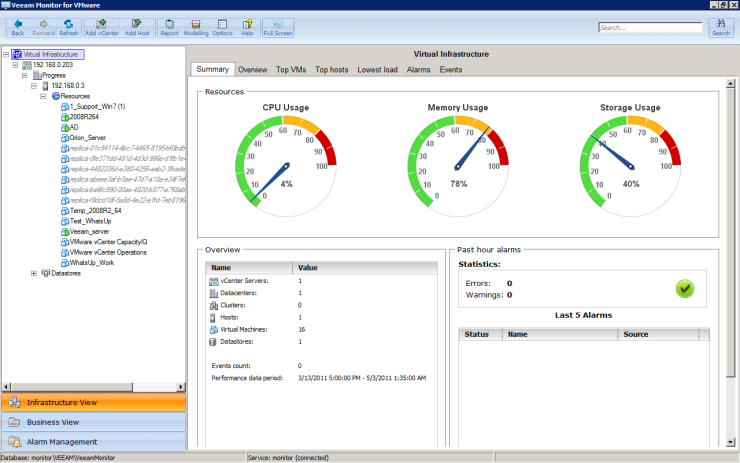Select the AD VM icon
Image resolution: width=740 pixels, height=463 pixels.
point(65,127)
